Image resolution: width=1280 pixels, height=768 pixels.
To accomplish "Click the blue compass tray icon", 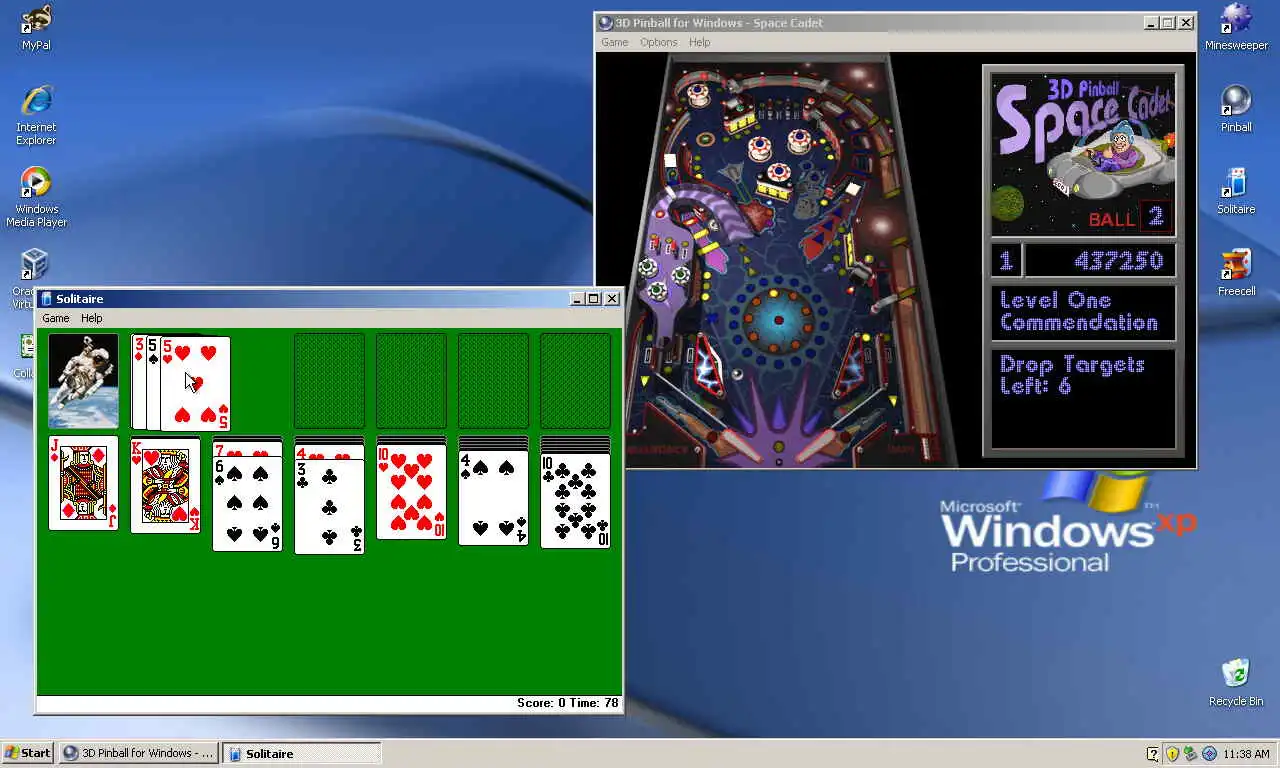I will pos(1209,754).
